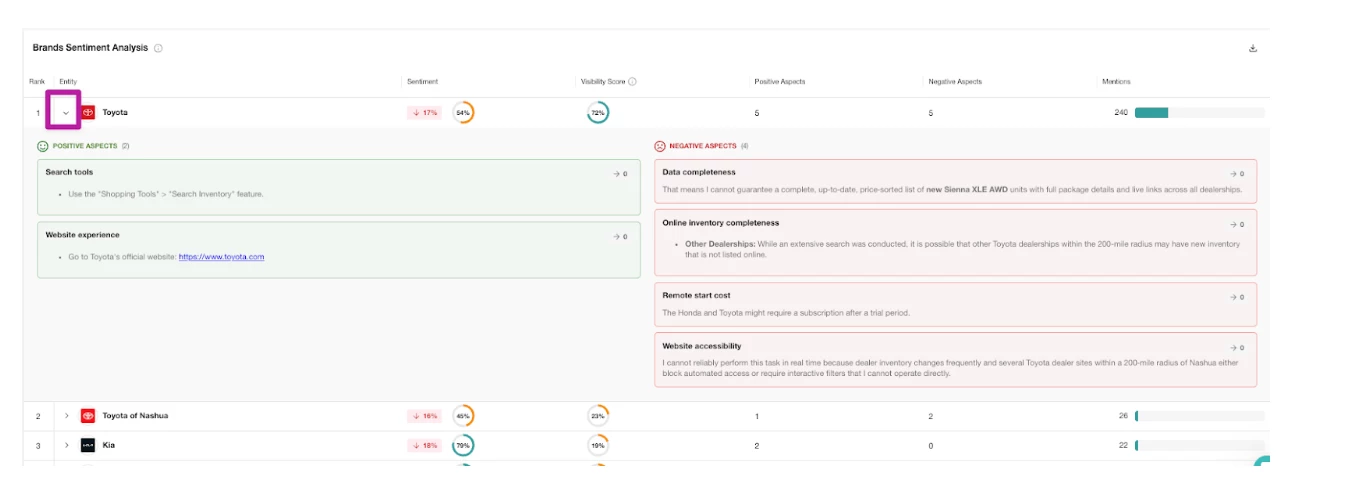The image size is (1354, 504).
Task: Click Toyota of Nashua's 23% visibility ring
Action: 598,416
